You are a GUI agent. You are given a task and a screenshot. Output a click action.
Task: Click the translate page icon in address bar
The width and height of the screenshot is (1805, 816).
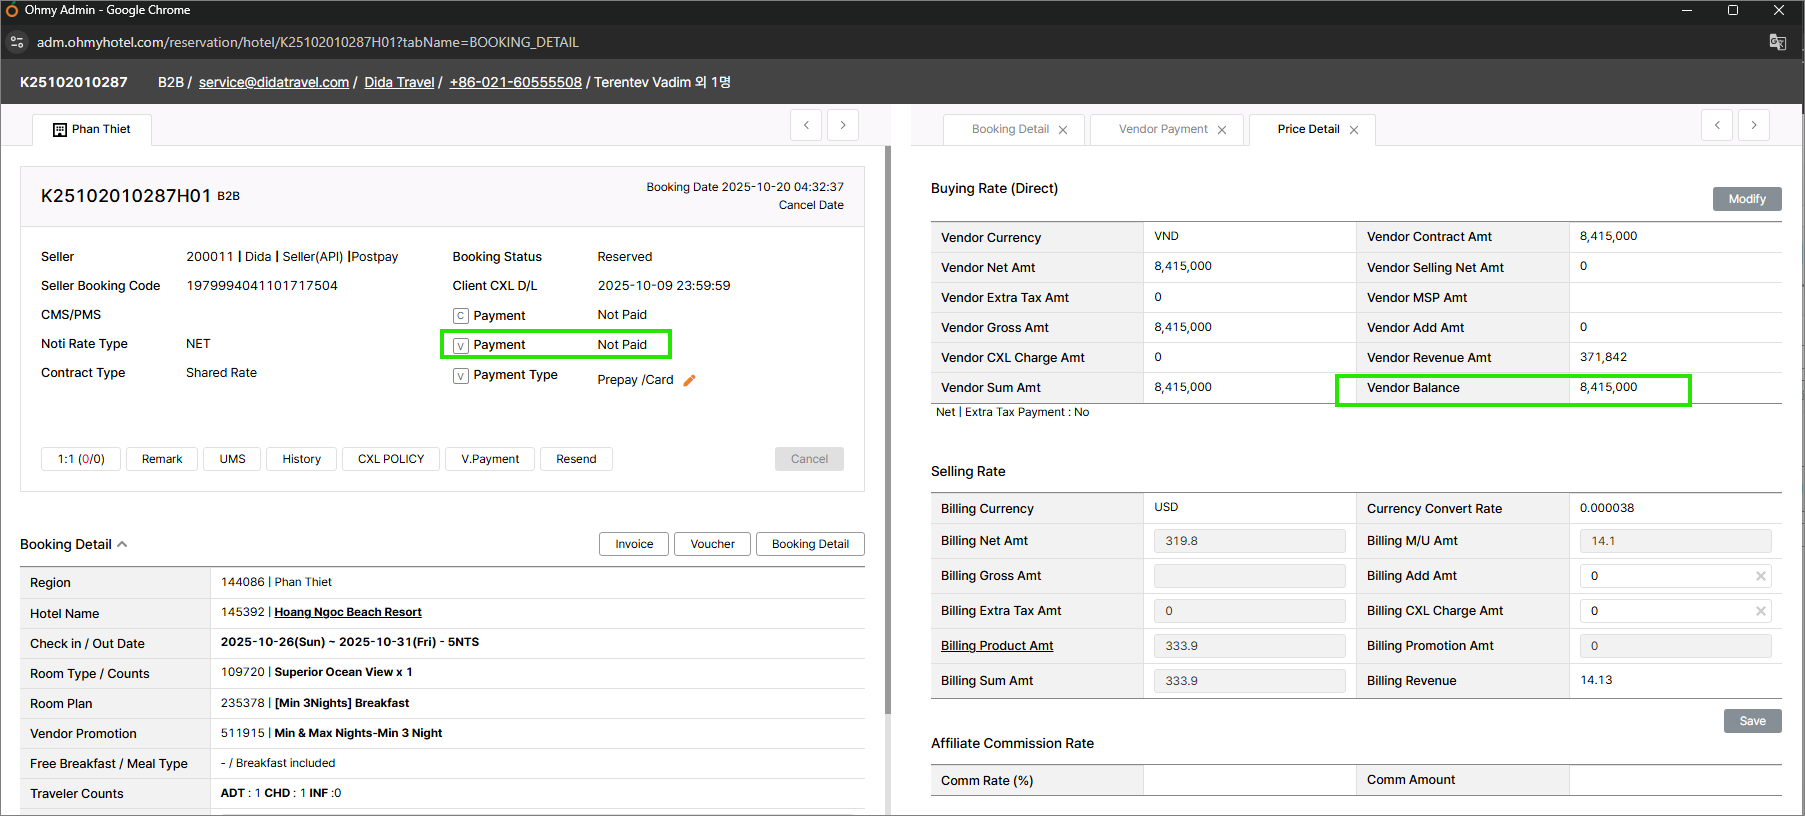(x=1777, y=42)
